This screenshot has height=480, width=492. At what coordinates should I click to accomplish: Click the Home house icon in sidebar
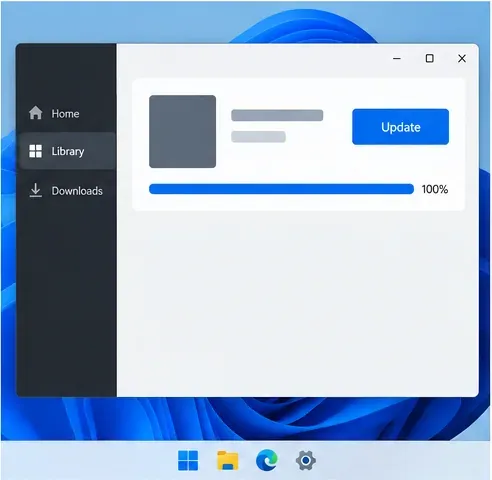[35, 113]
